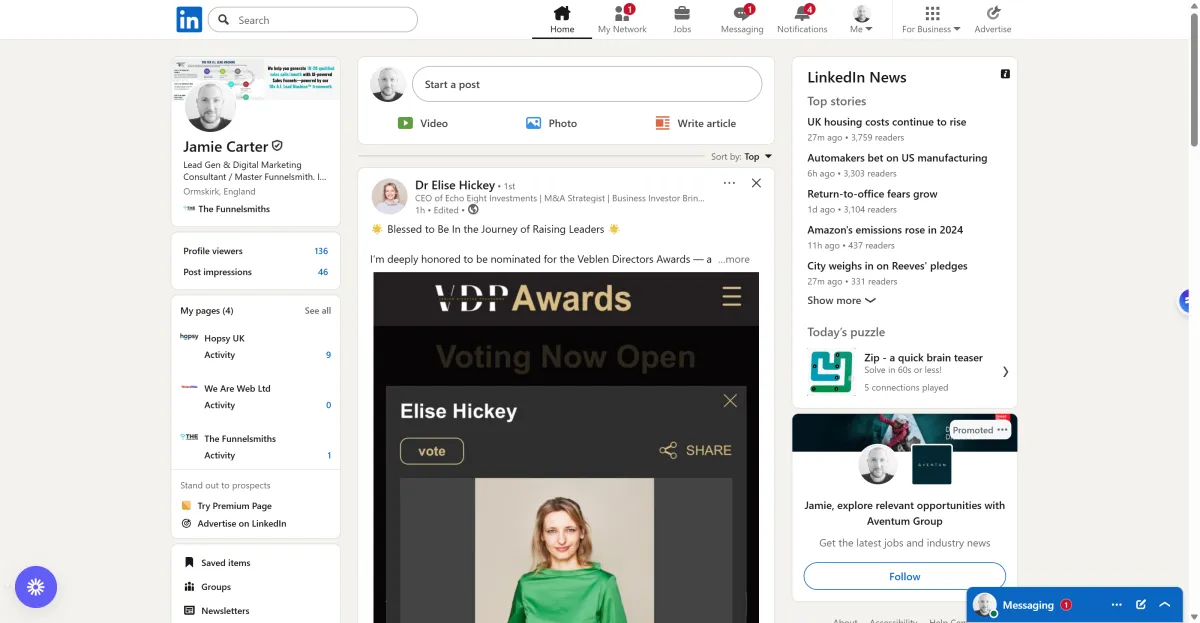The image size is (1200, 623).
Task: Read Automakers bet on US manufacturing
Action: pyautogui.click(x=897, y=158)
